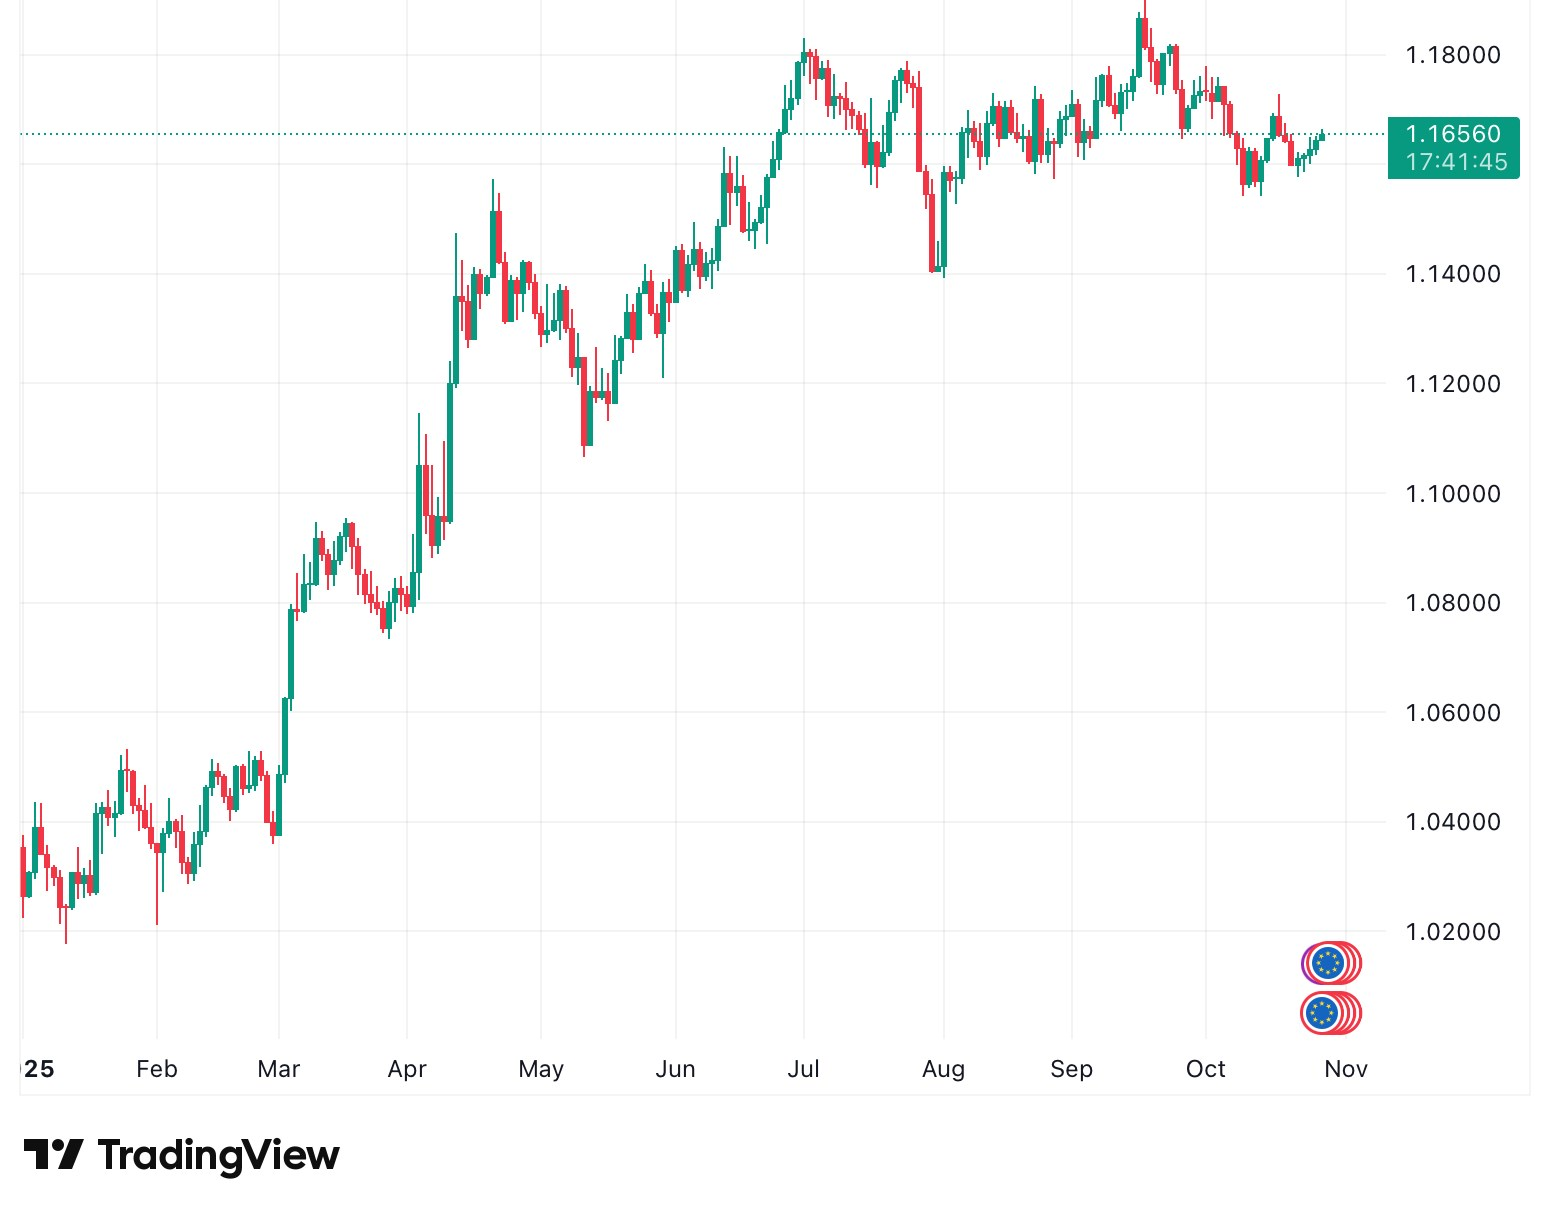
Task: Click the 1.14000 price axis label
Action: coord(1452,274)
